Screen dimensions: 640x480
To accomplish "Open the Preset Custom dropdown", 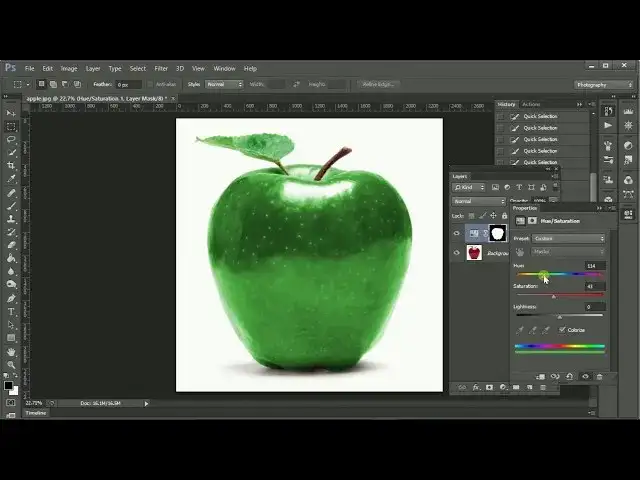I will click(568, 238).
